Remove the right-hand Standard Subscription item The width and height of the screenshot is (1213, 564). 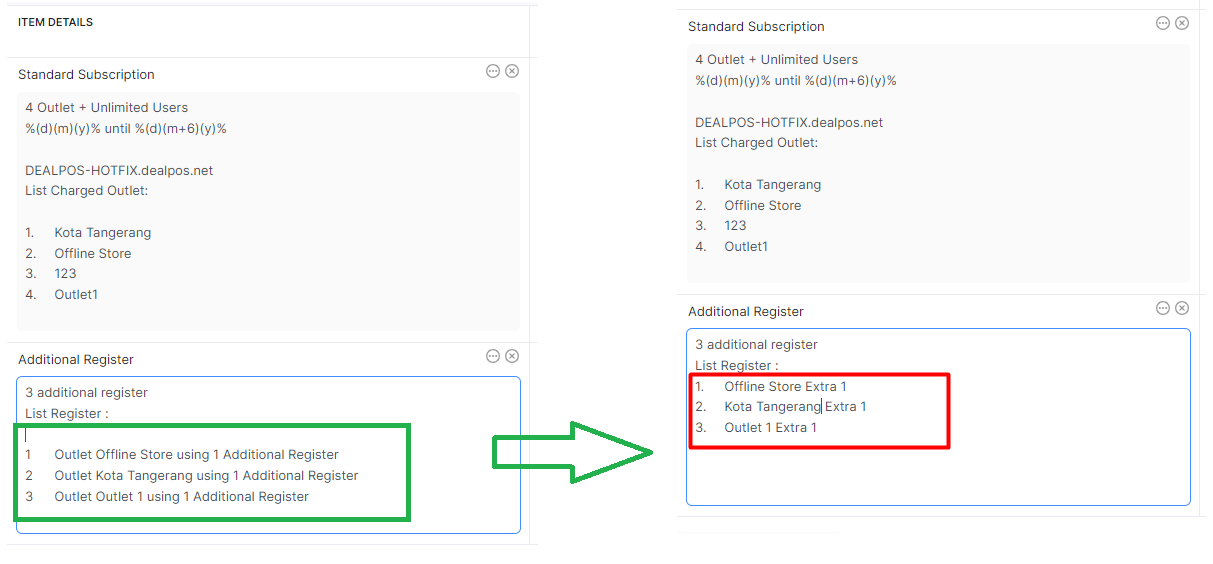[1182, 23]
